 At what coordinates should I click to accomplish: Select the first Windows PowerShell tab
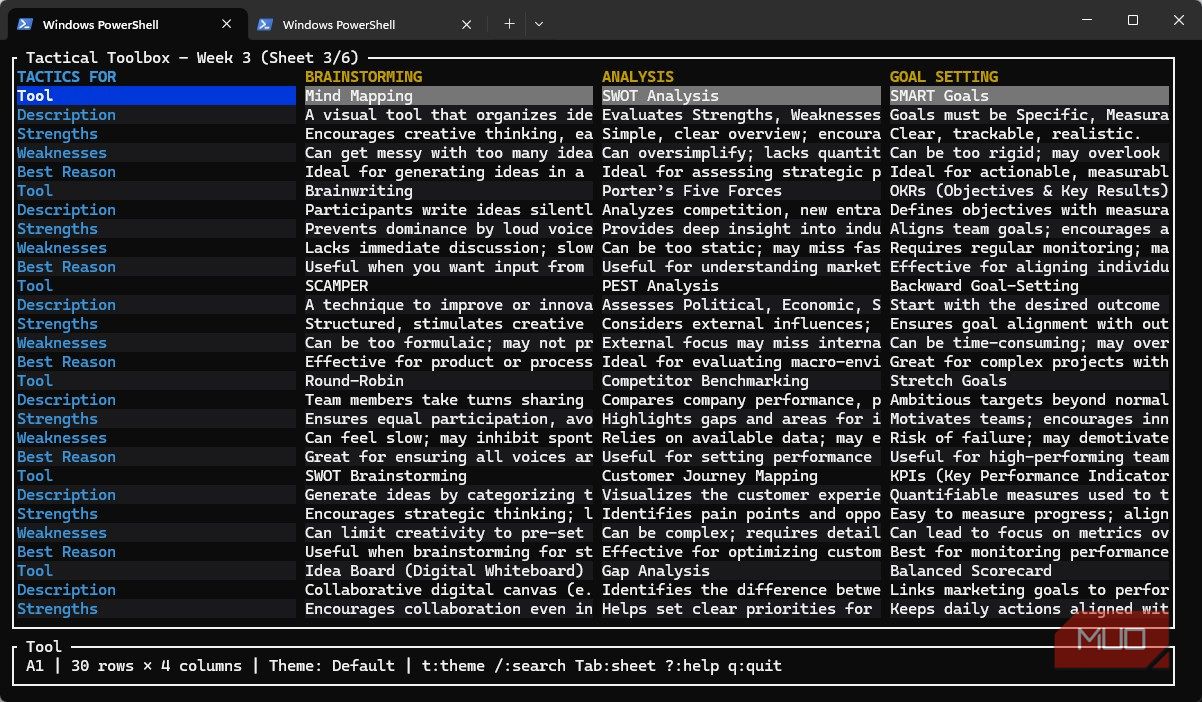127,24
